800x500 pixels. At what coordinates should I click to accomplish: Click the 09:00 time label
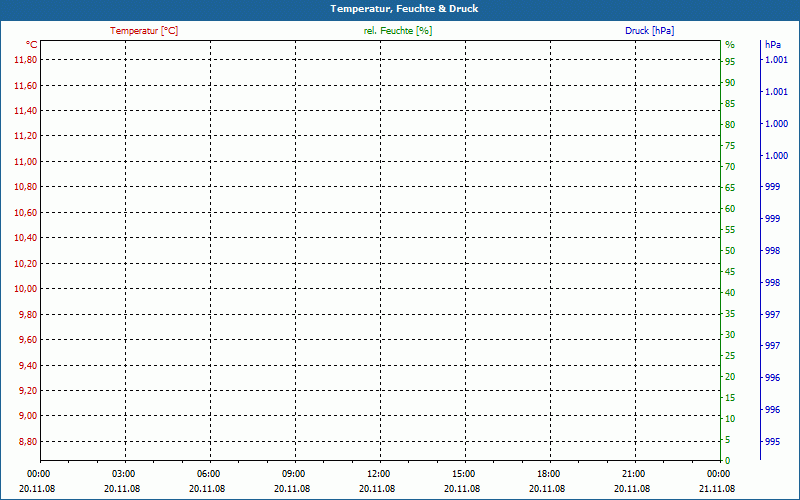click(293, 474)
